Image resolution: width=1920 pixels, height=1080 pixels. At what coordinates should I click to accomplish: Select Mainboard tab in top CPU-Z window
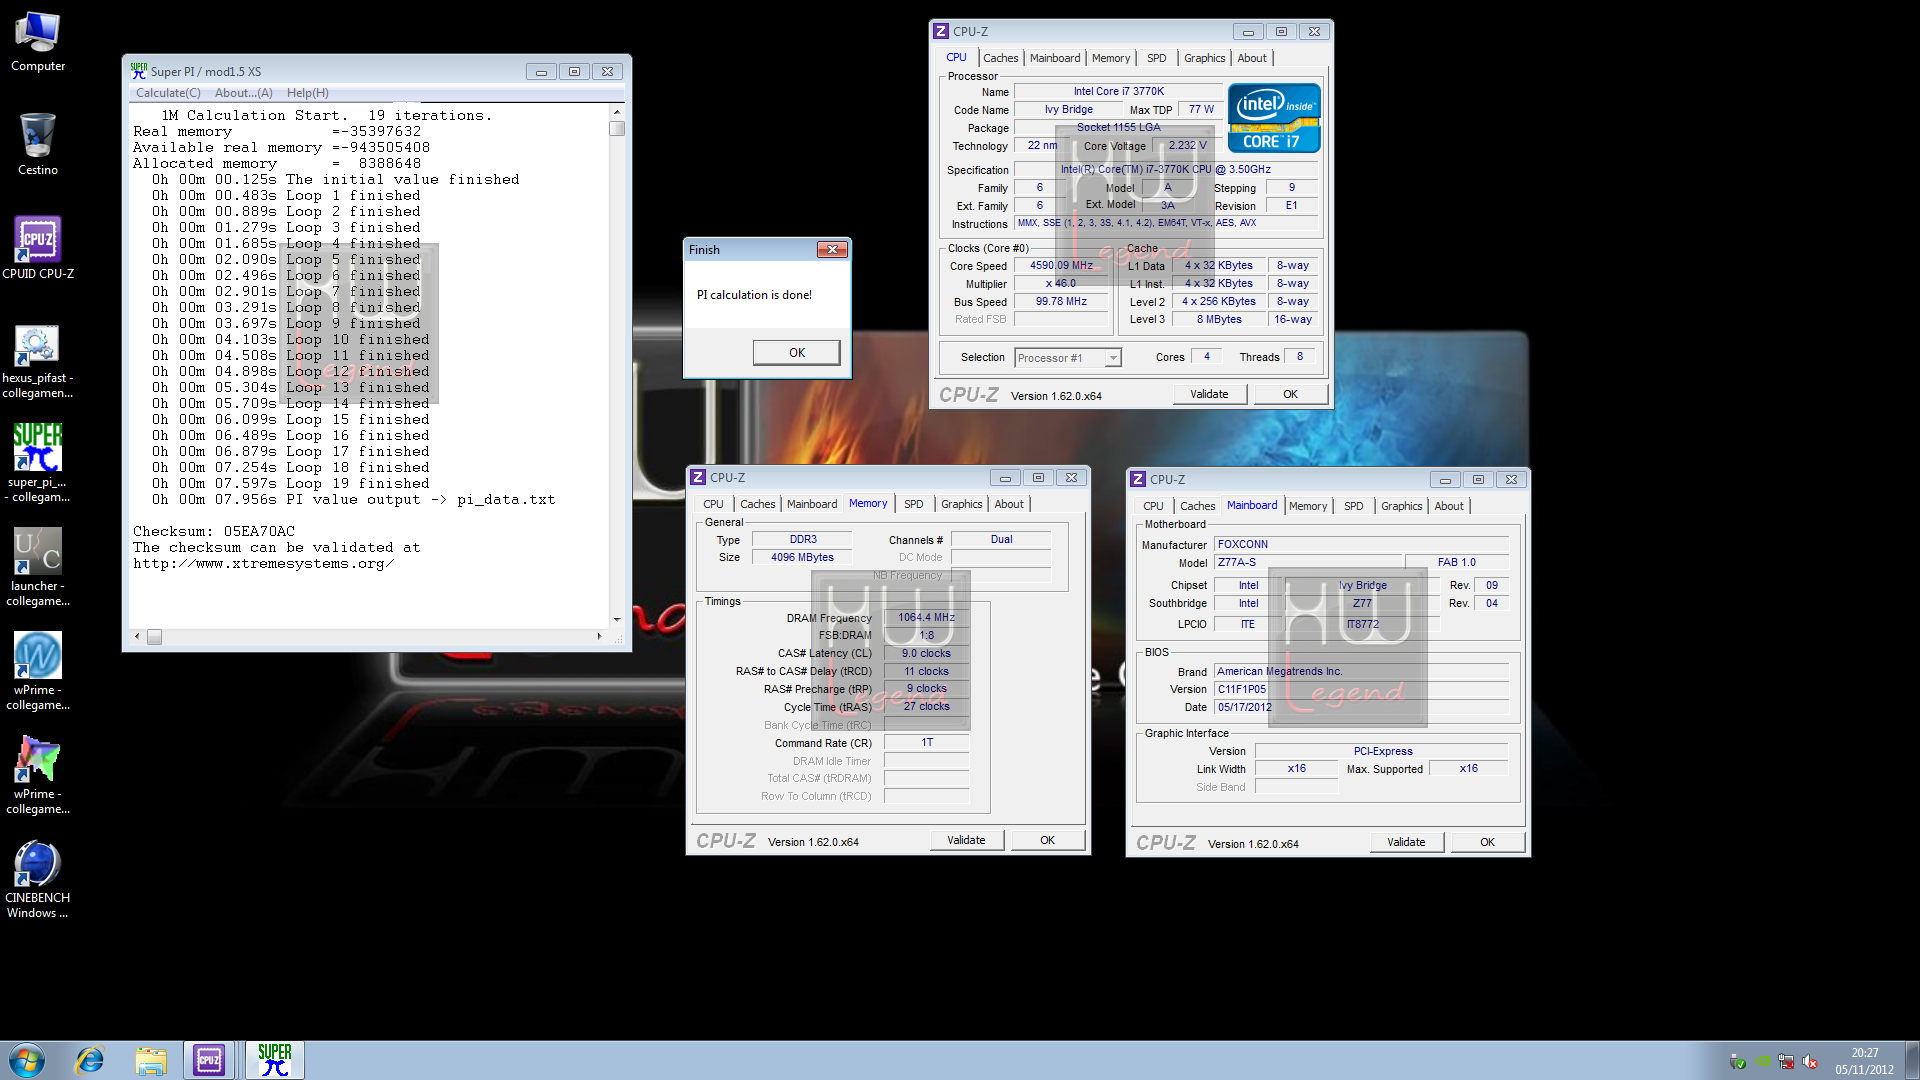[x=1055, y=58]
